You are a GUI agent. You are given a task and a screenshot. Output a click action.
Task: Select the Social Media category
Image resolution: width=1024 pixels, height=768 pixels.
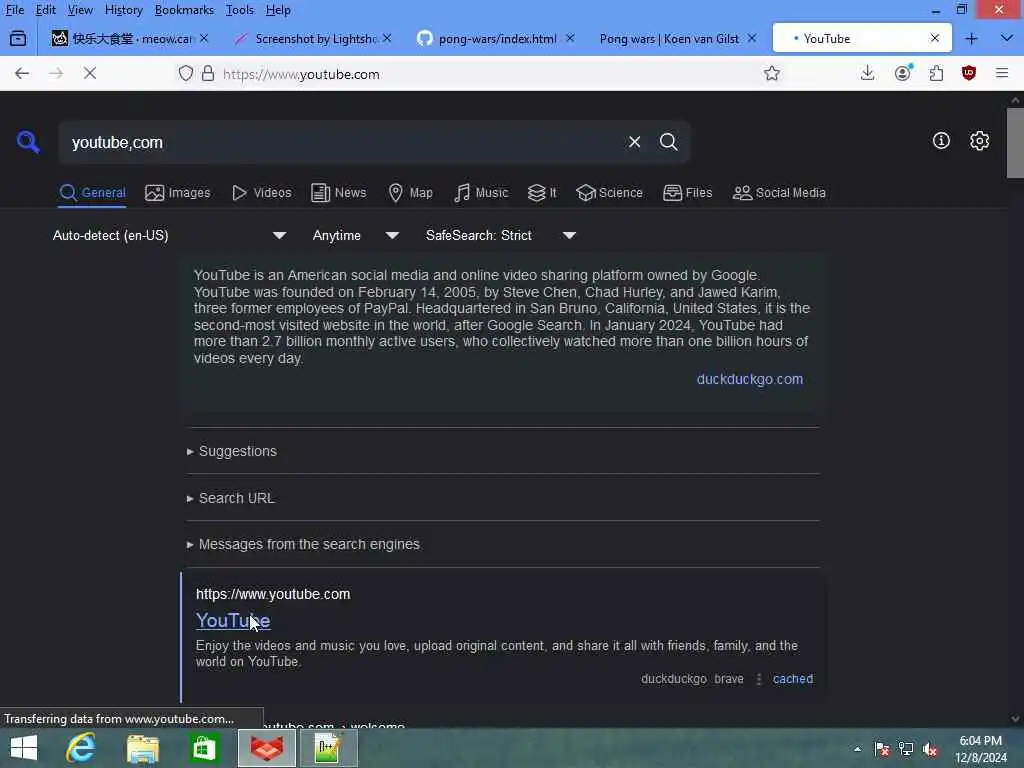pos(779,193)
